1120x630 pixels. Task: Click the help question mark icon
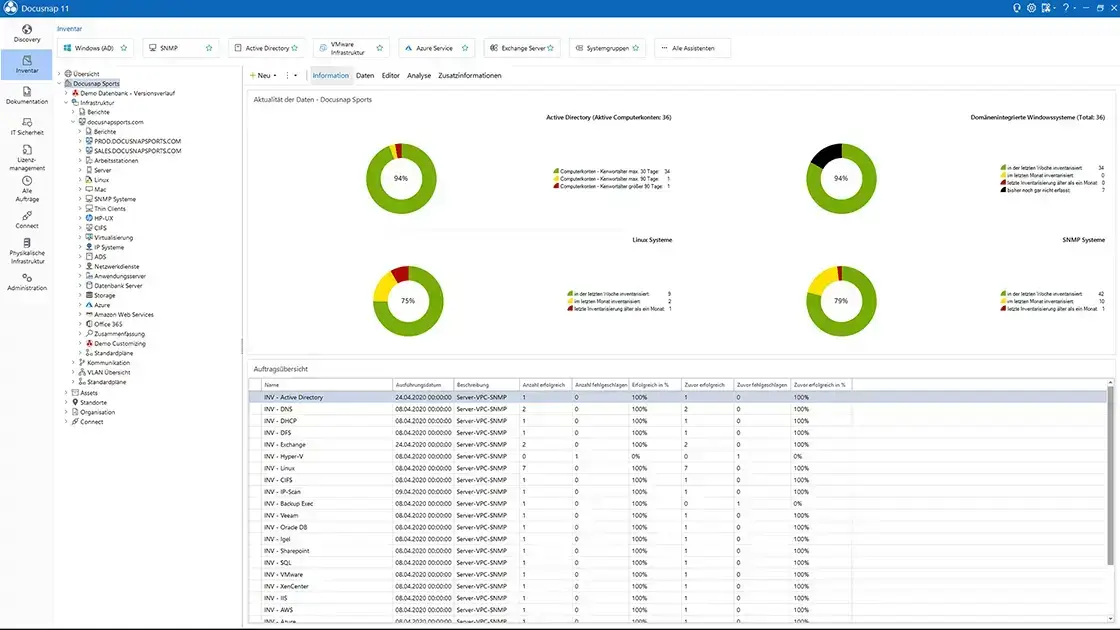(x=1065, y=8)
